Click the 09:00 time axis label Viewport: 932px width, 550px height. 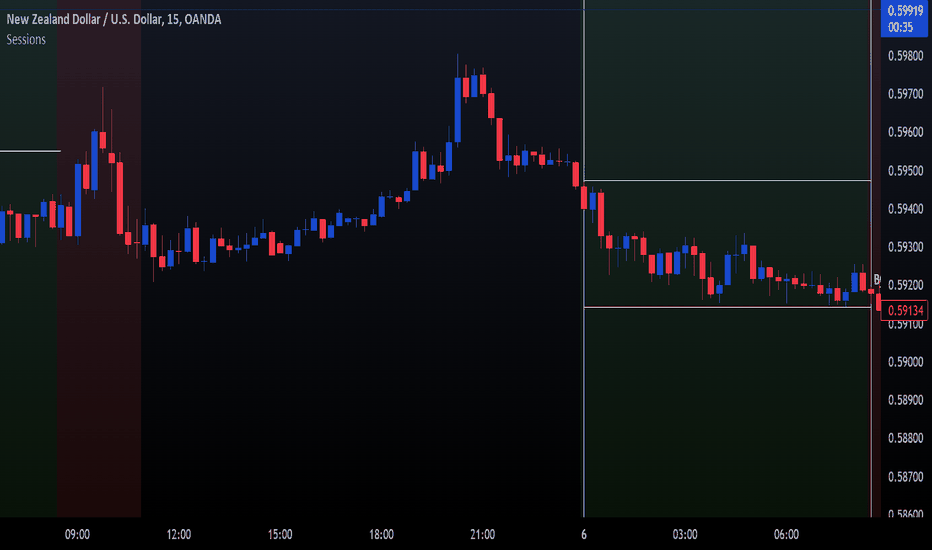[x=77, y=535]
